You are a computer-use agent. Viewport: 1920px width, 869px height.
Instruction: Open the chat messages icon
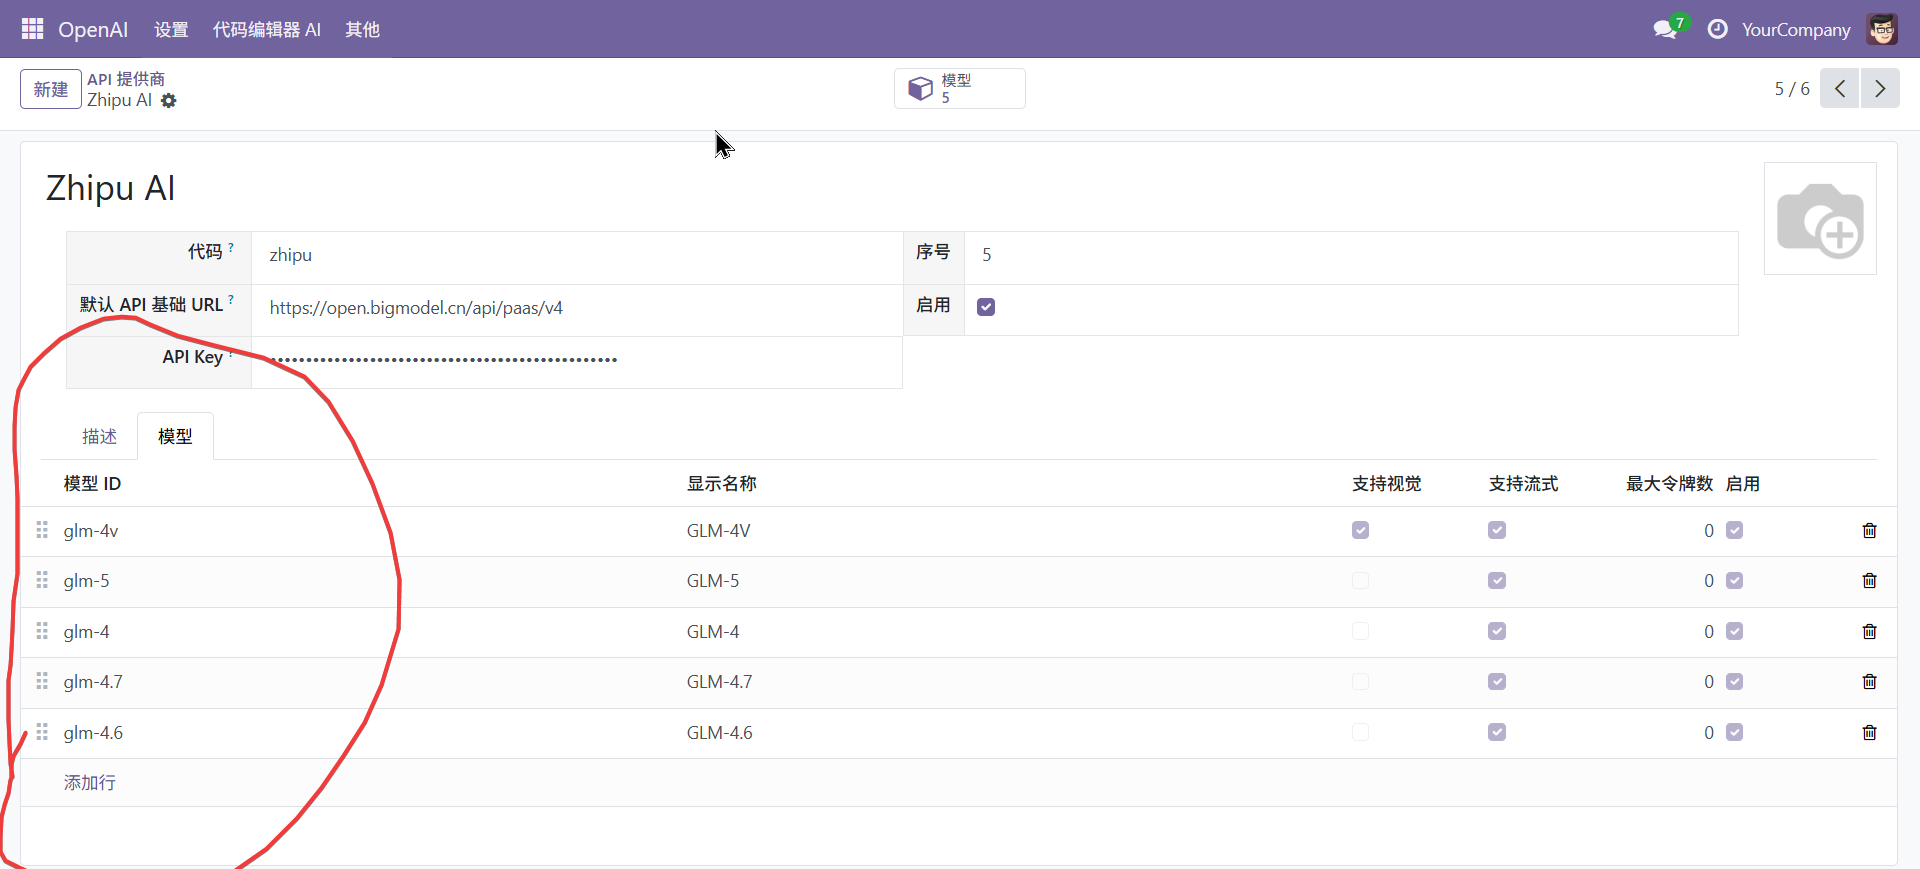[1665, 29]
